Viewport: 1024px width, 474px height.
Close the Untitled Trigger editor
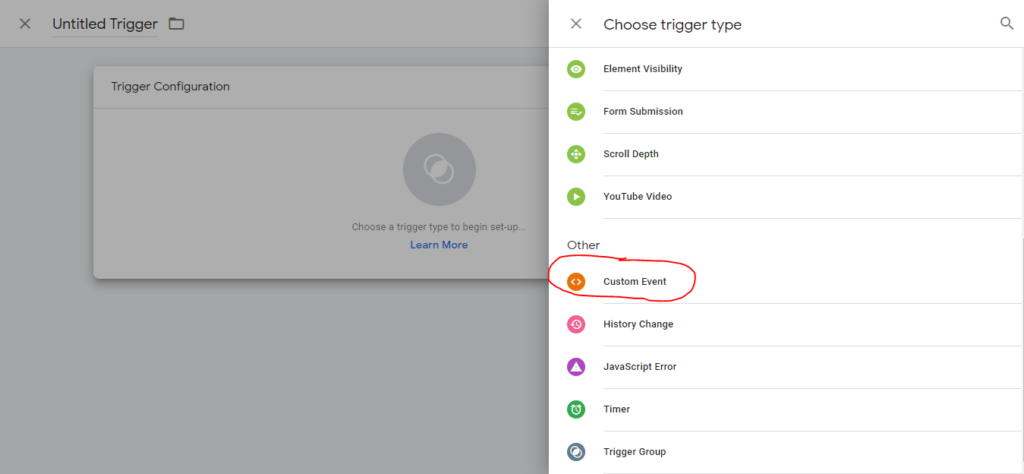coord(25,24)
